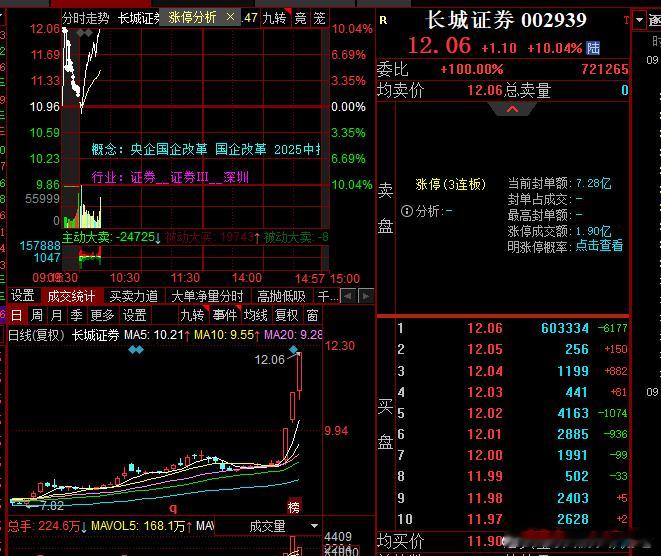Image resolution: width=661 pixels, height=556 pixels.
Task: Open 复权 adjustment options
Action: point(287,315)
